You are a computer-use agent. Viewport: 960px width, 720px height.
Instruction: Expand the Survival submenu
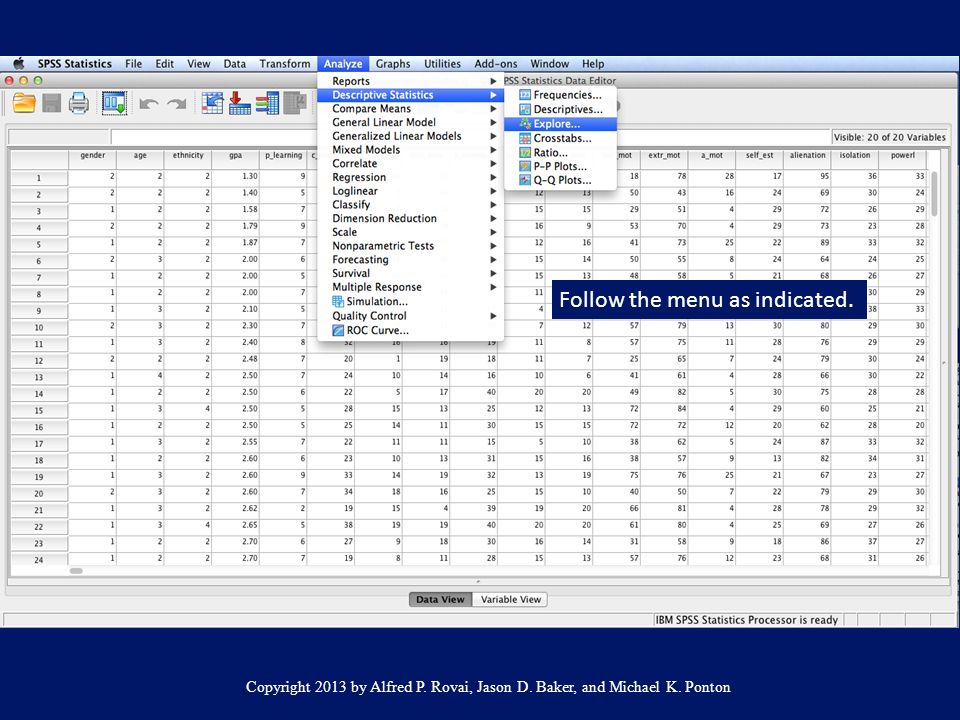pos(410,274)
